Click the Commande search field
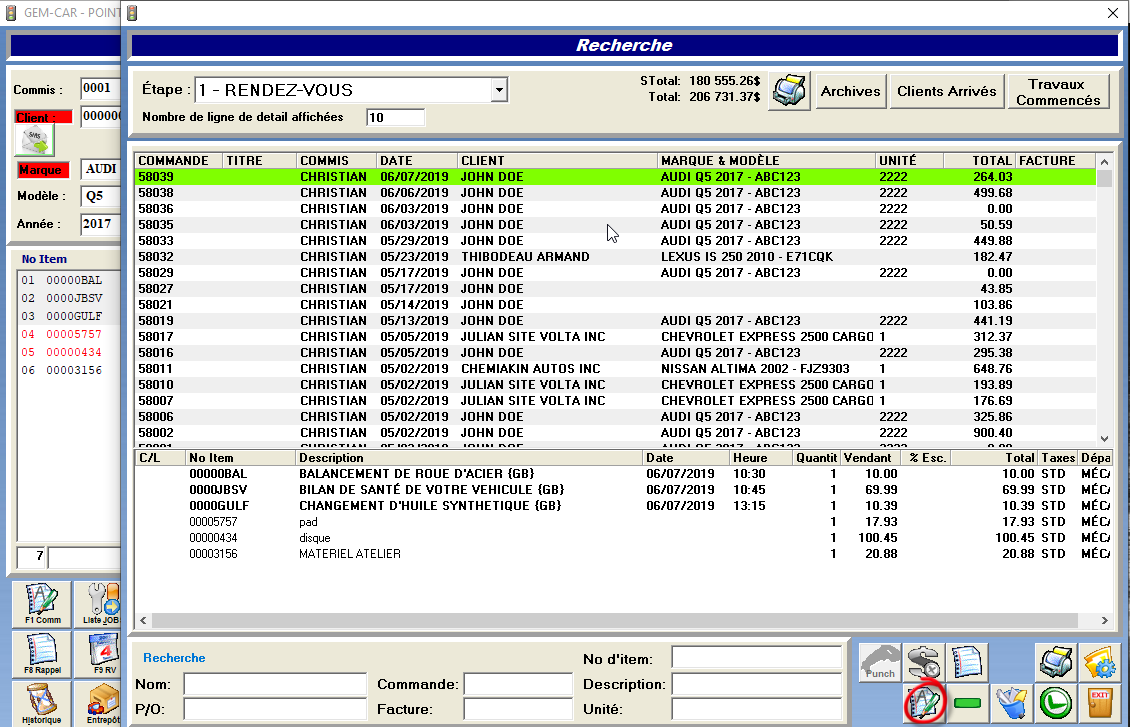The height and width of the screenshot is (727, 1130). (518, 684)
